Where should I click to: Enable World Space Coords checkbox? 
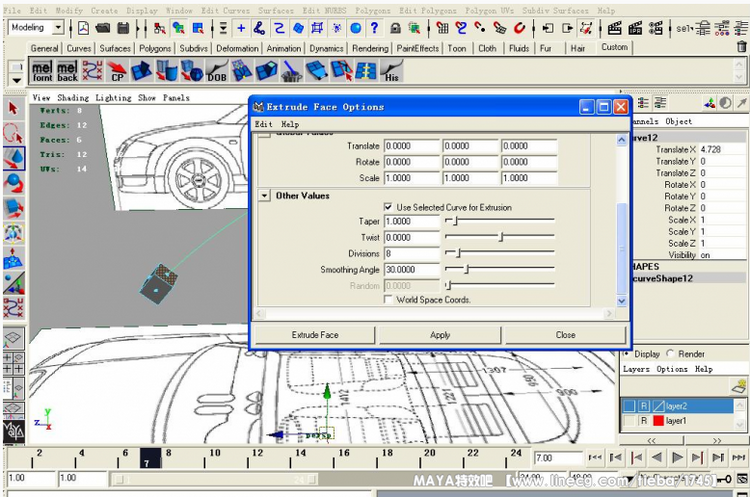pyautogui.click(x=388, y=299)
